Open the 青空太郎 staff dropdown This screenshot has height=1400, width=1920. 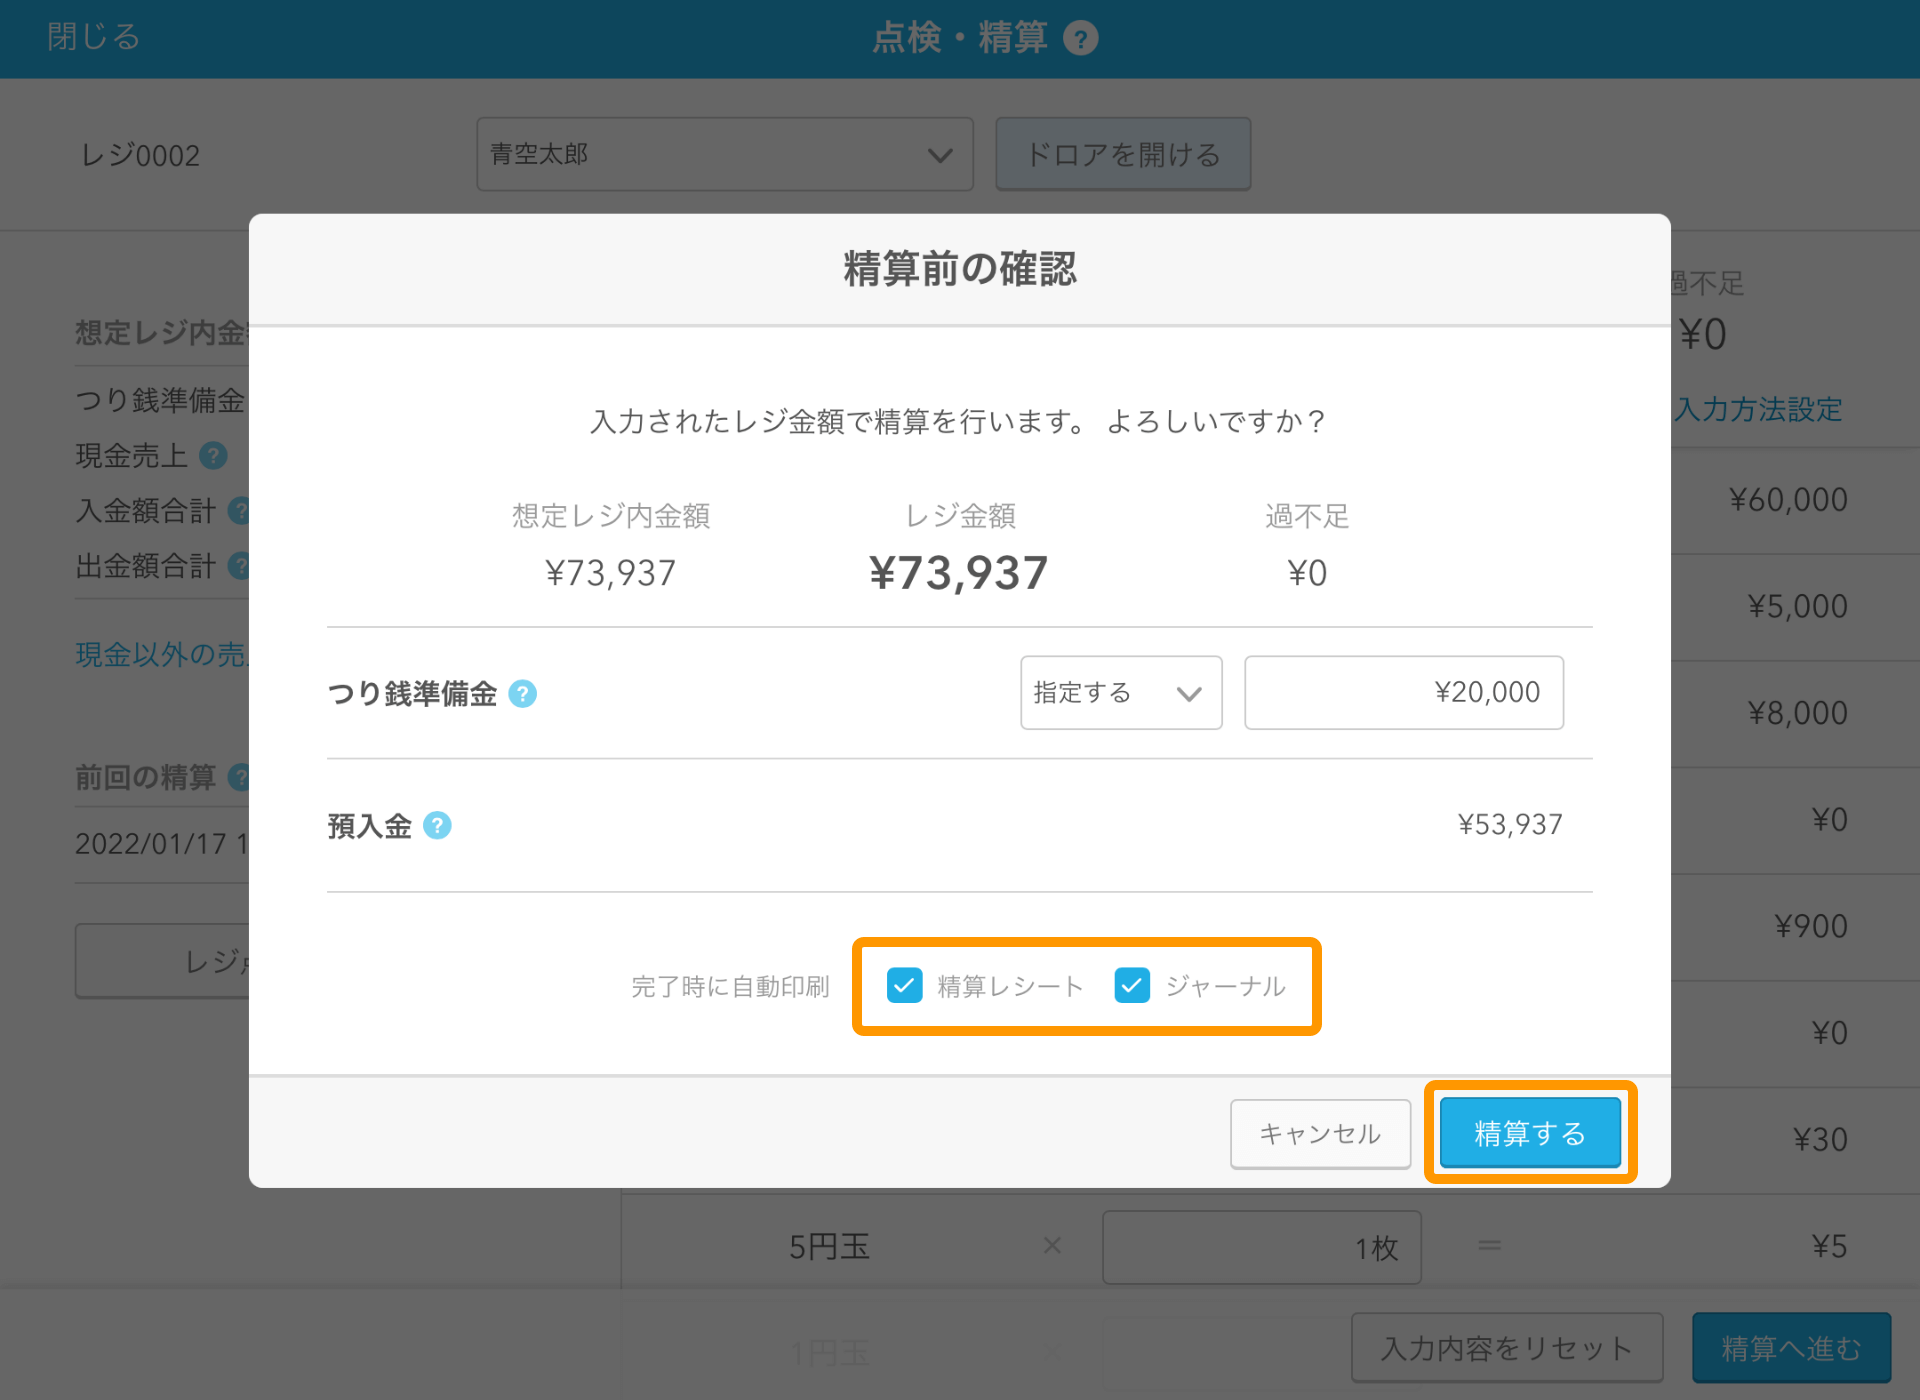coord(724,154)
